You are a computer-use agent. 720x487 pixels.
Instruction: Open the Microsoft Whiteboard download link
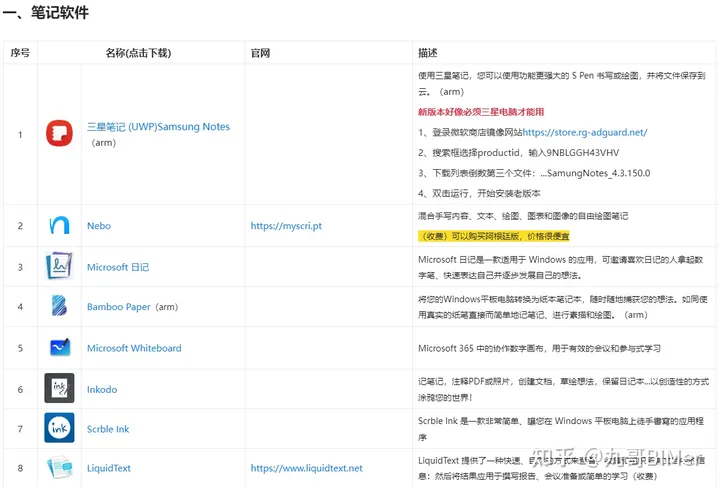tap(134, 348)
